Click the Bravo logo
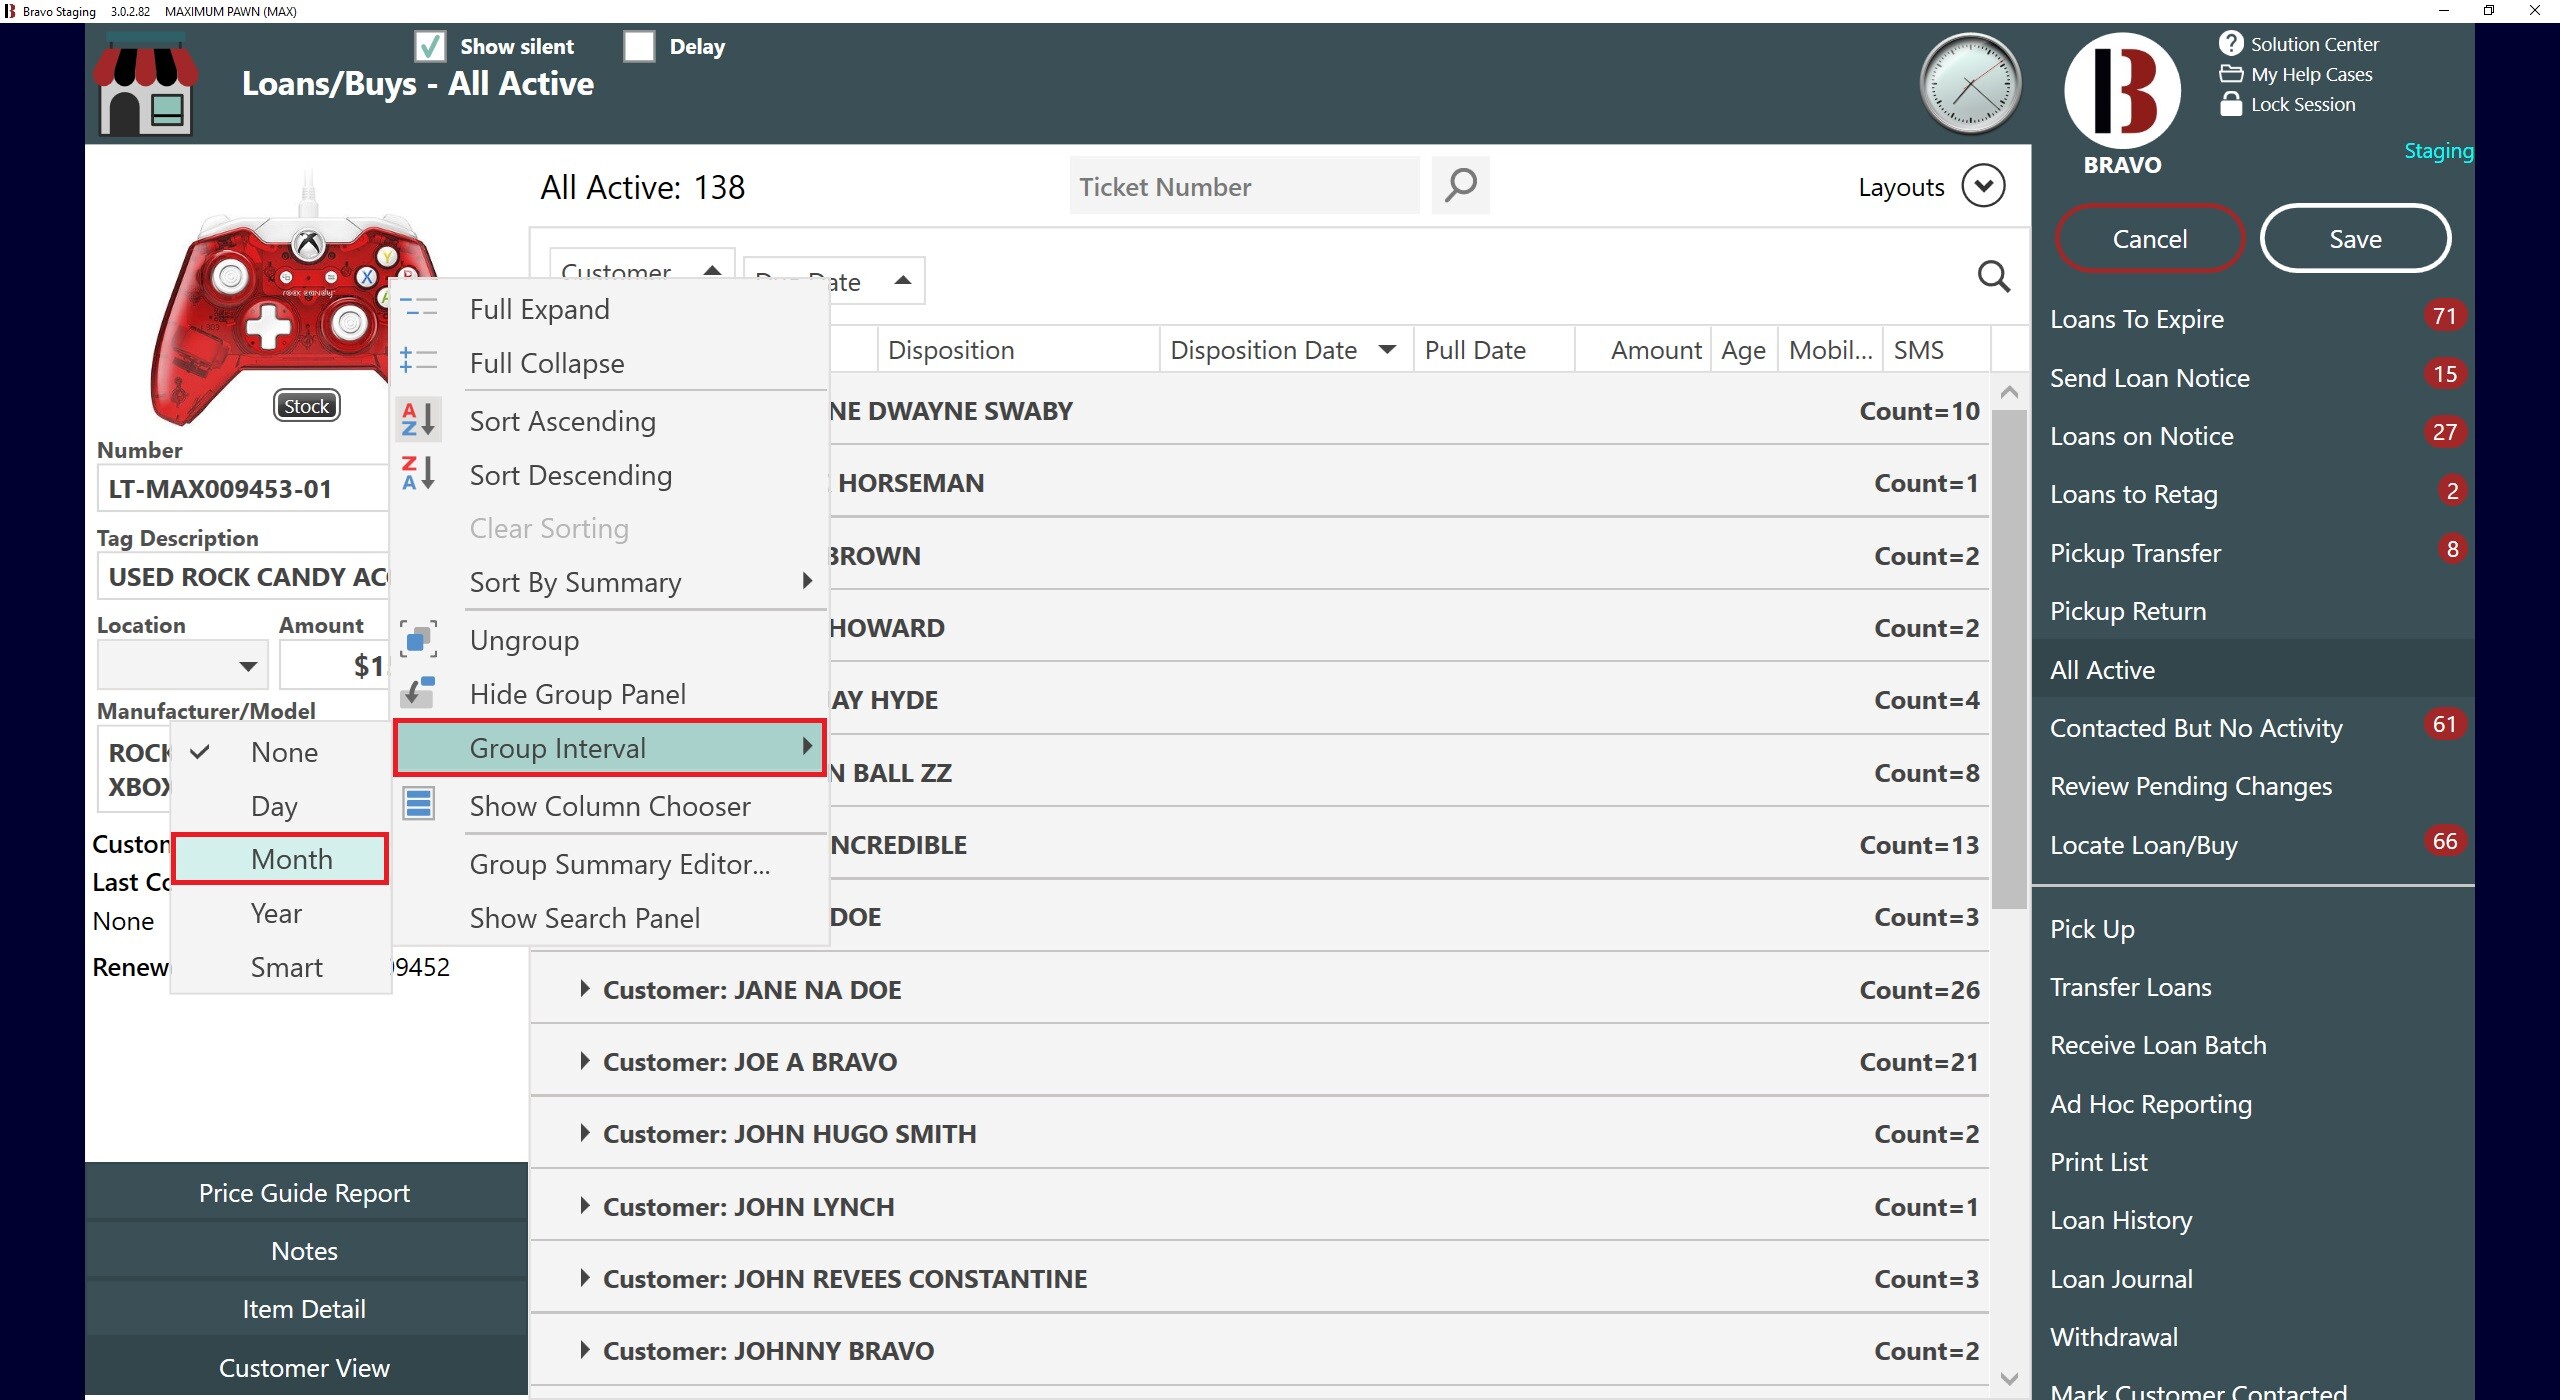 click(2122, 90)
